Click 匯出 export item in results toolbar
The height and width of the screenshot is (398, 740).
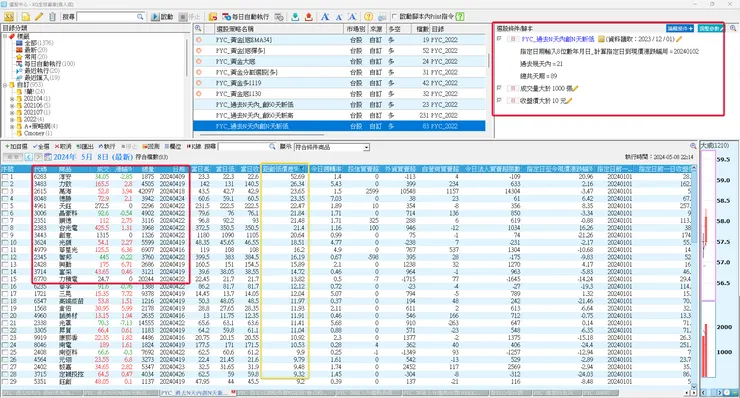pyautogui.click(x=85, y=147)
